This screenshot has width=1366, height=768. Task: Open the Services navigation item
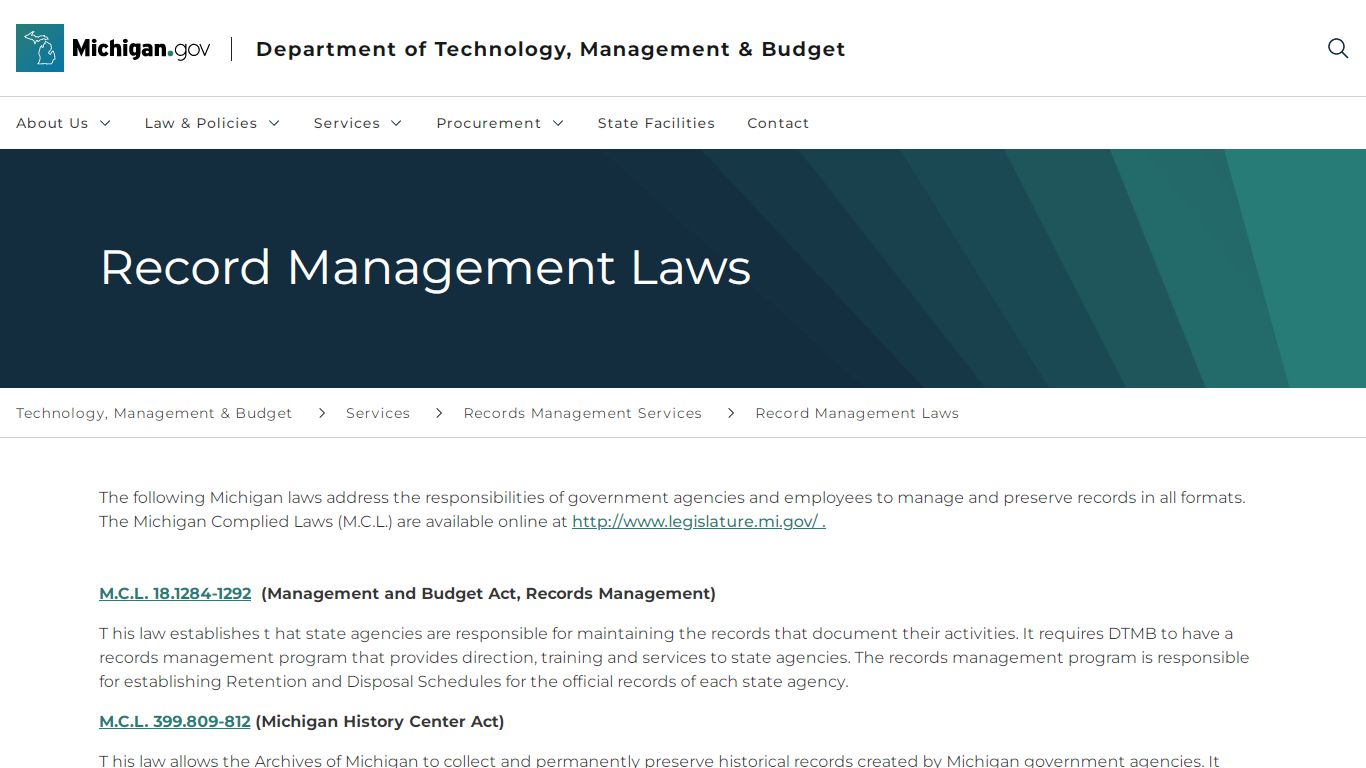[x=347, y=123]
